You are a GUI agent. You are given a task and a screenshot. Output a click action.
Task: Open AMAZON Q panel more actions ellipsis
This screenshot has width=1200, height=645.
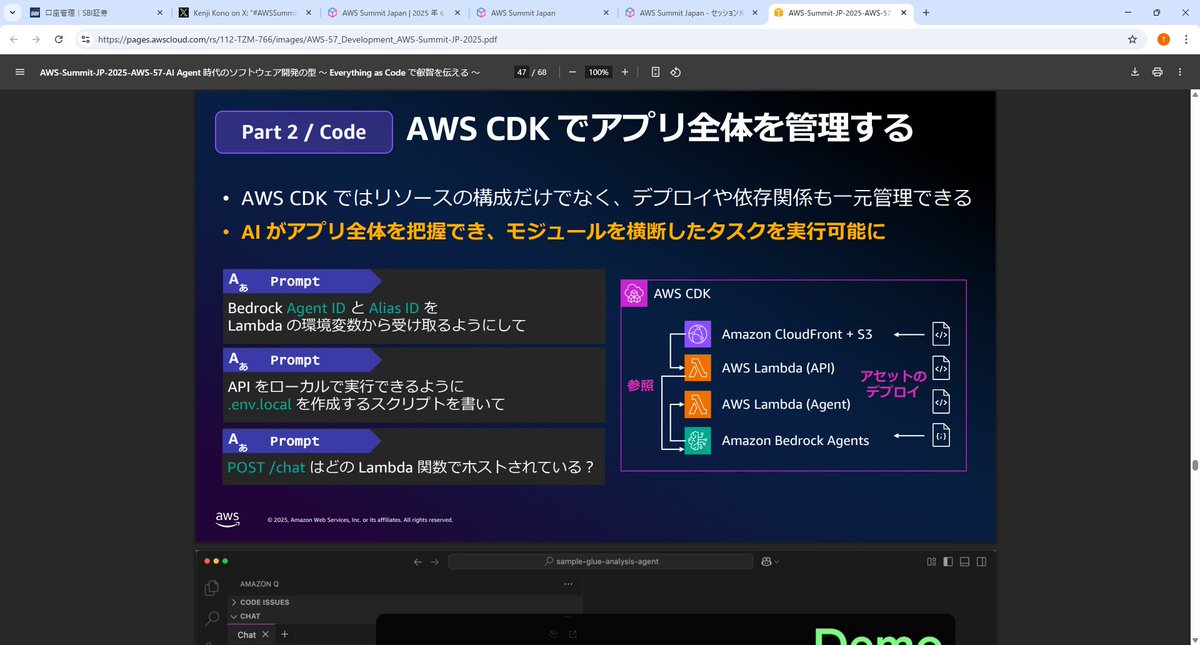[568, 583]
